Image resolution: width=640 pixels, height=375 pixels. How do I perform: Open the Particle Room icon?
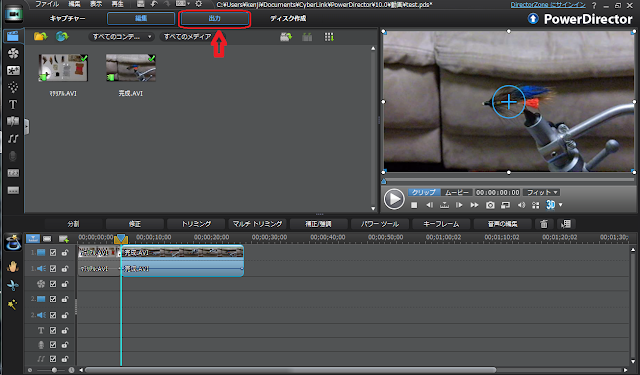(x=13, y=87)
